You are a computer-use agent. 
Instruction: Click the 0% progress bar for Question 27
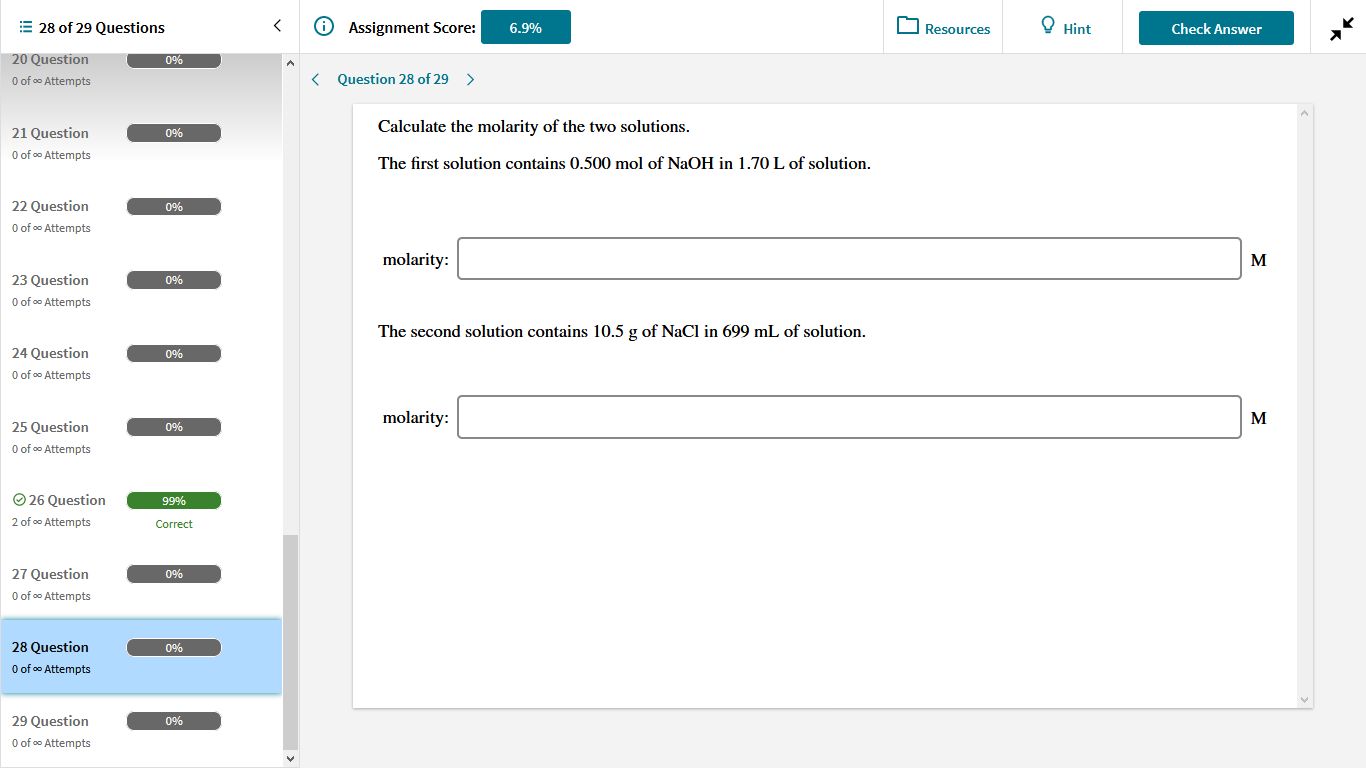pyautogui.click(x=173, y=573)
